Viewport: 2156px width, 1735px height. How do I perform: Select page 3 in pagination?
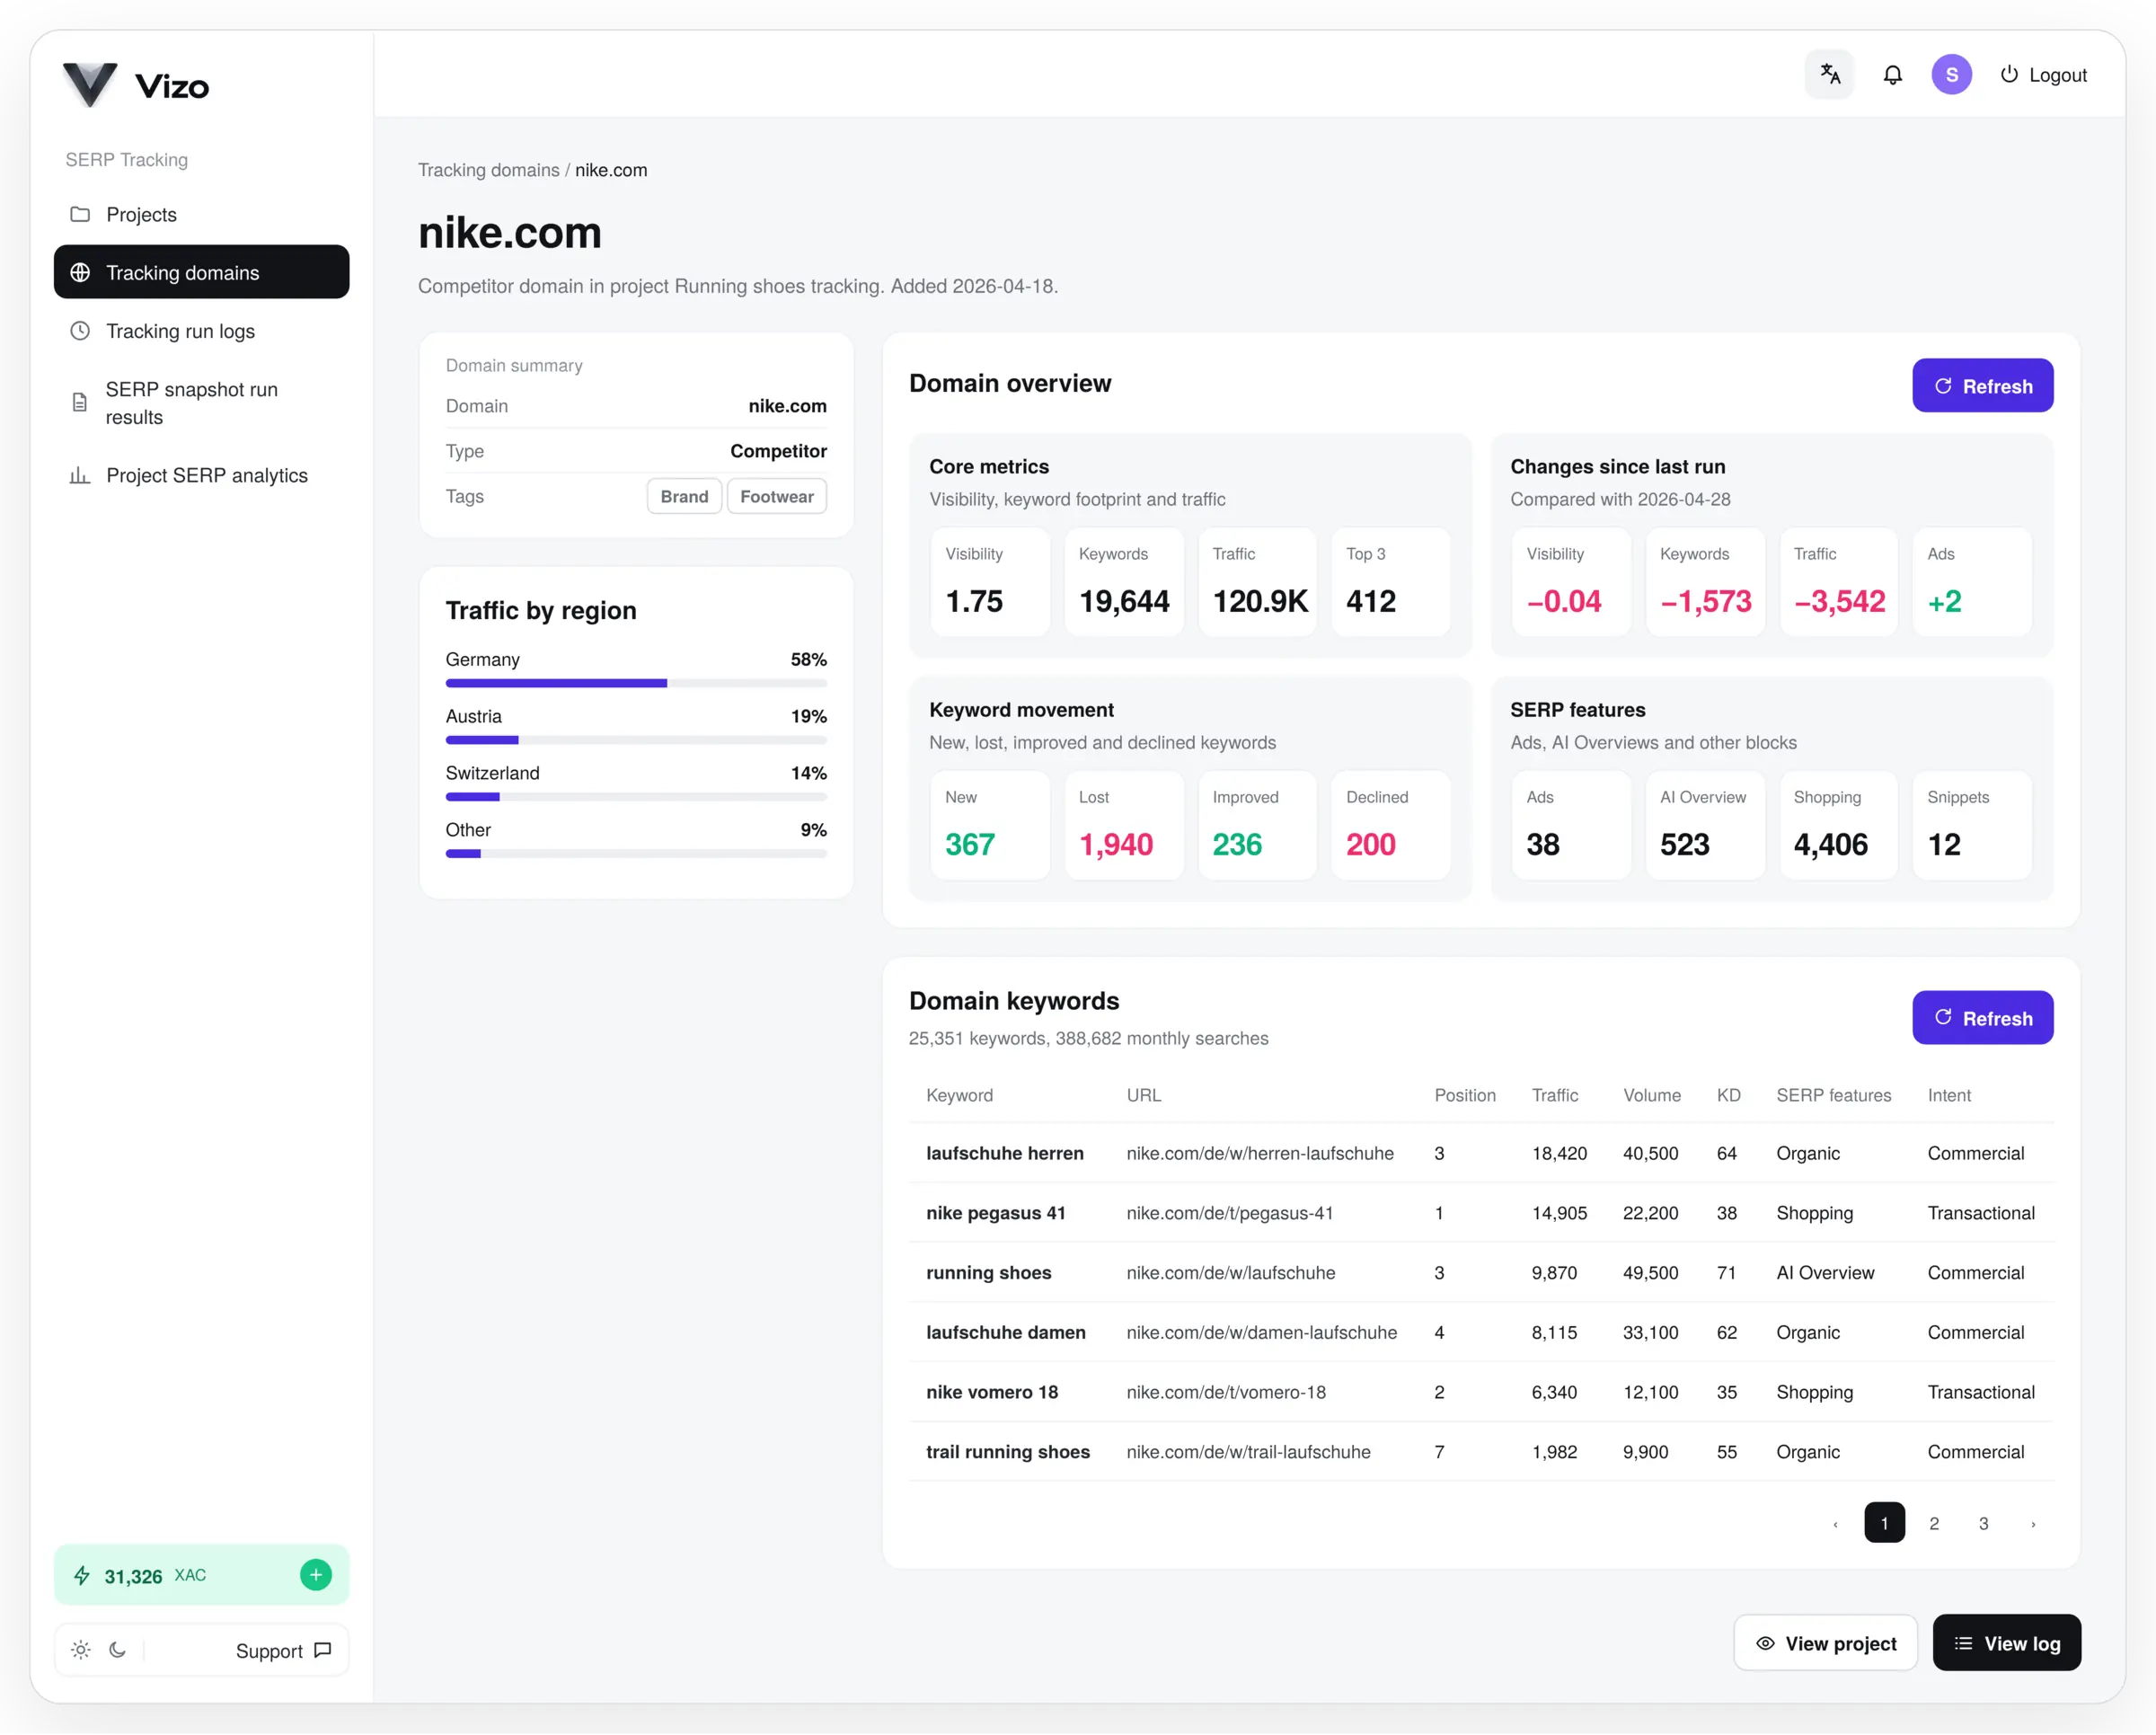click(x=1983, y=1523)
